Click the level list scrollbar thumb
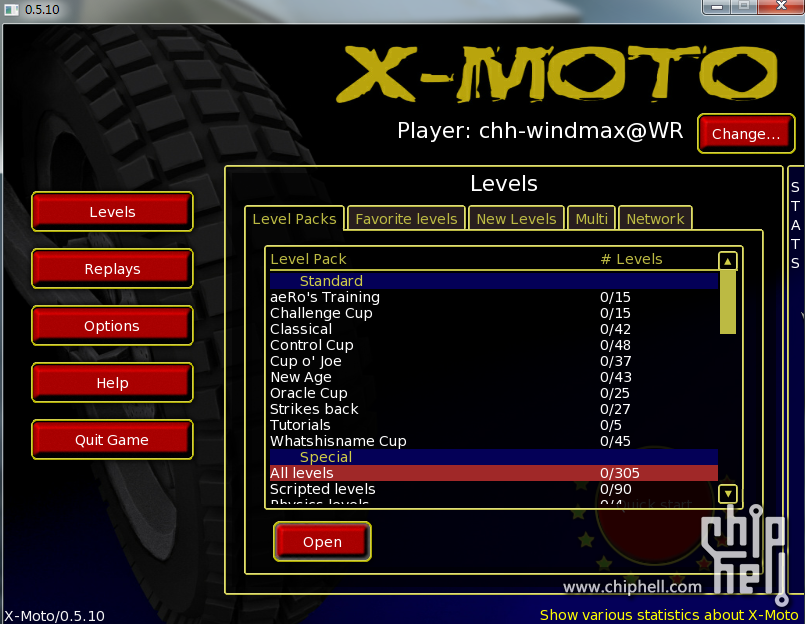Screen dimensions: 805x624 [727, 302]
